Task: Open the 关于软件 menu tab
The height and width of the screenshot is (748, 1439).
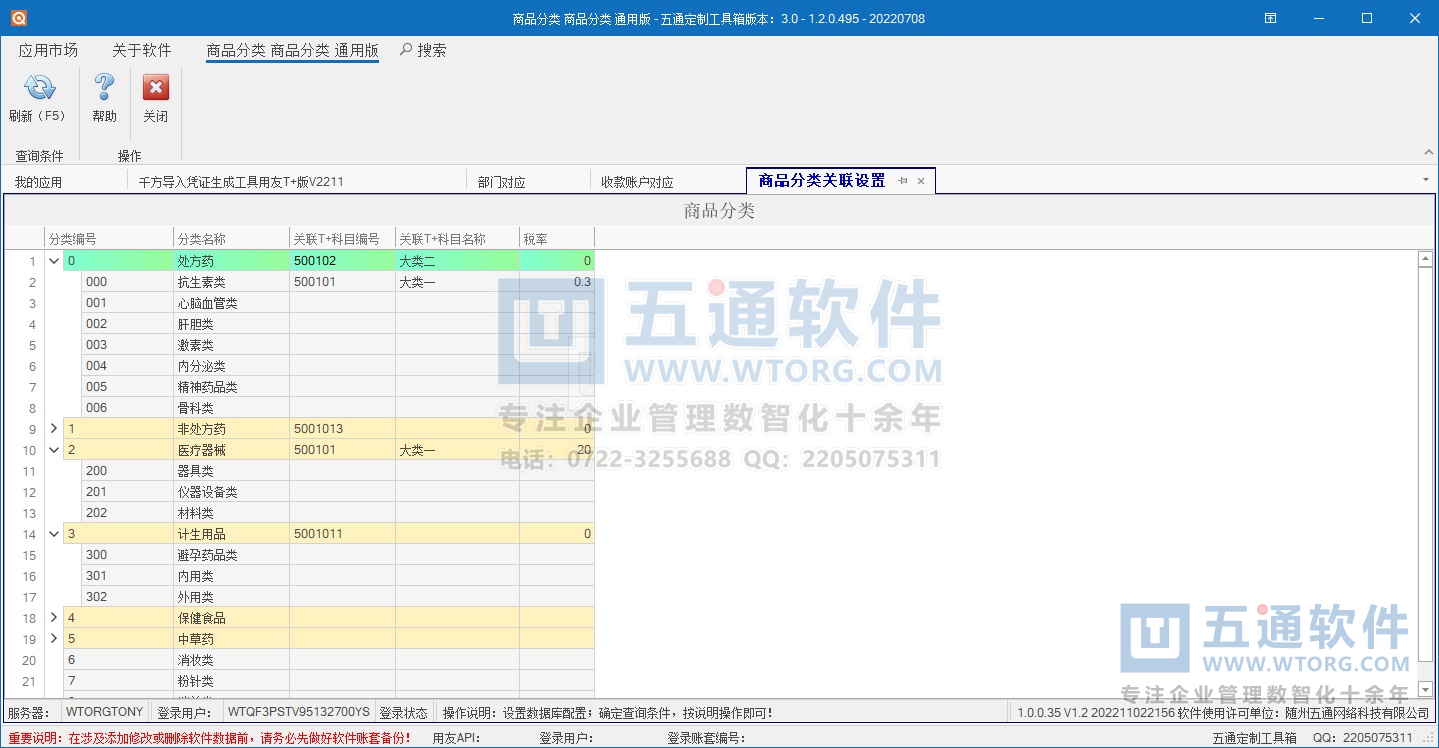Action: (141, 50)
